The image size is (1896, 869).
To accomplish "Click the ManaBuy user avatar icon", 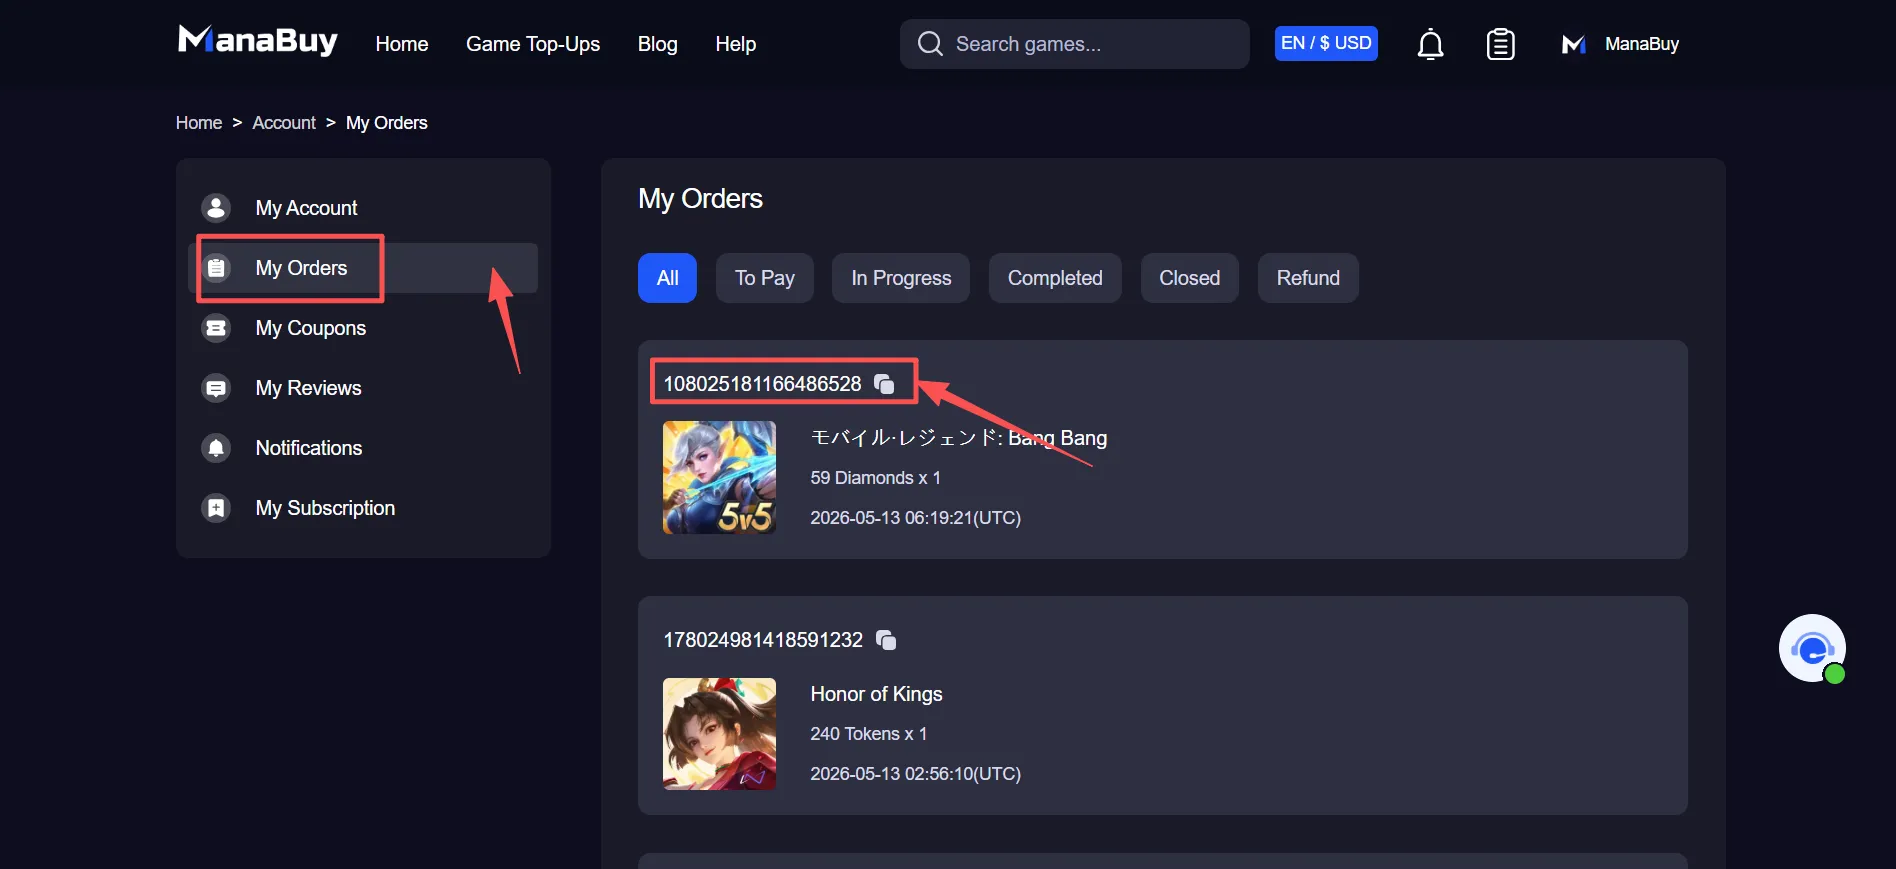I will [1573, 44].
